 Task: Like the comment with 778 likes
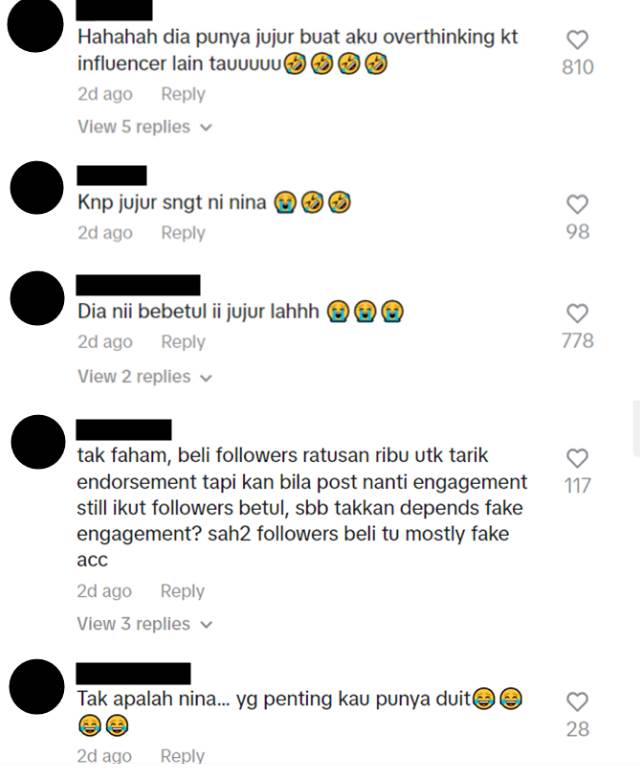(577, 314)
